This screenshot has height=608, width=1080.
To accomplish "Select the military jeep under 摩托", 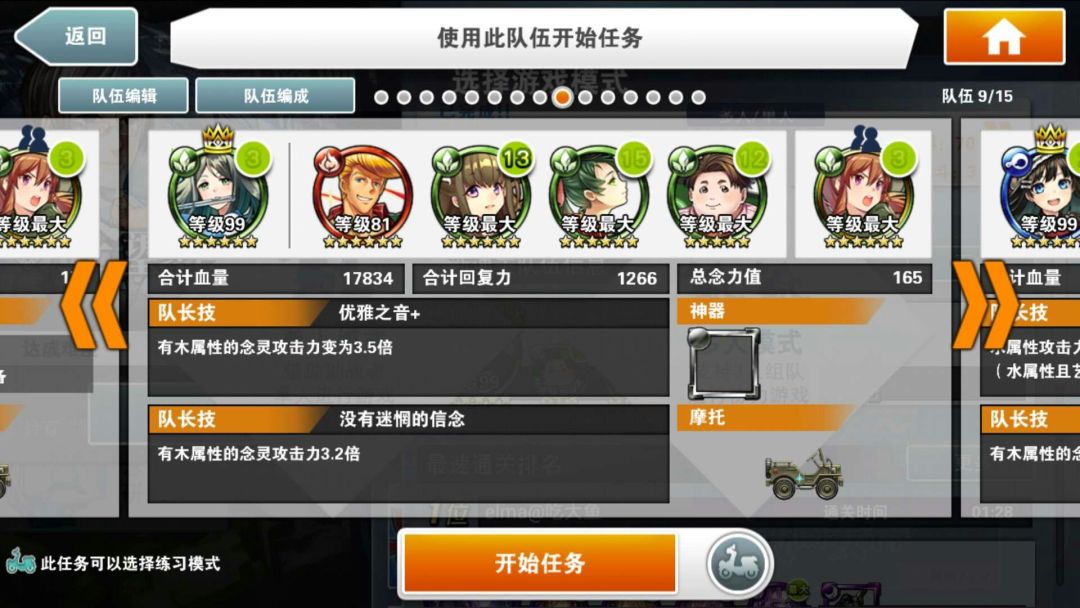I will (803, 474).
